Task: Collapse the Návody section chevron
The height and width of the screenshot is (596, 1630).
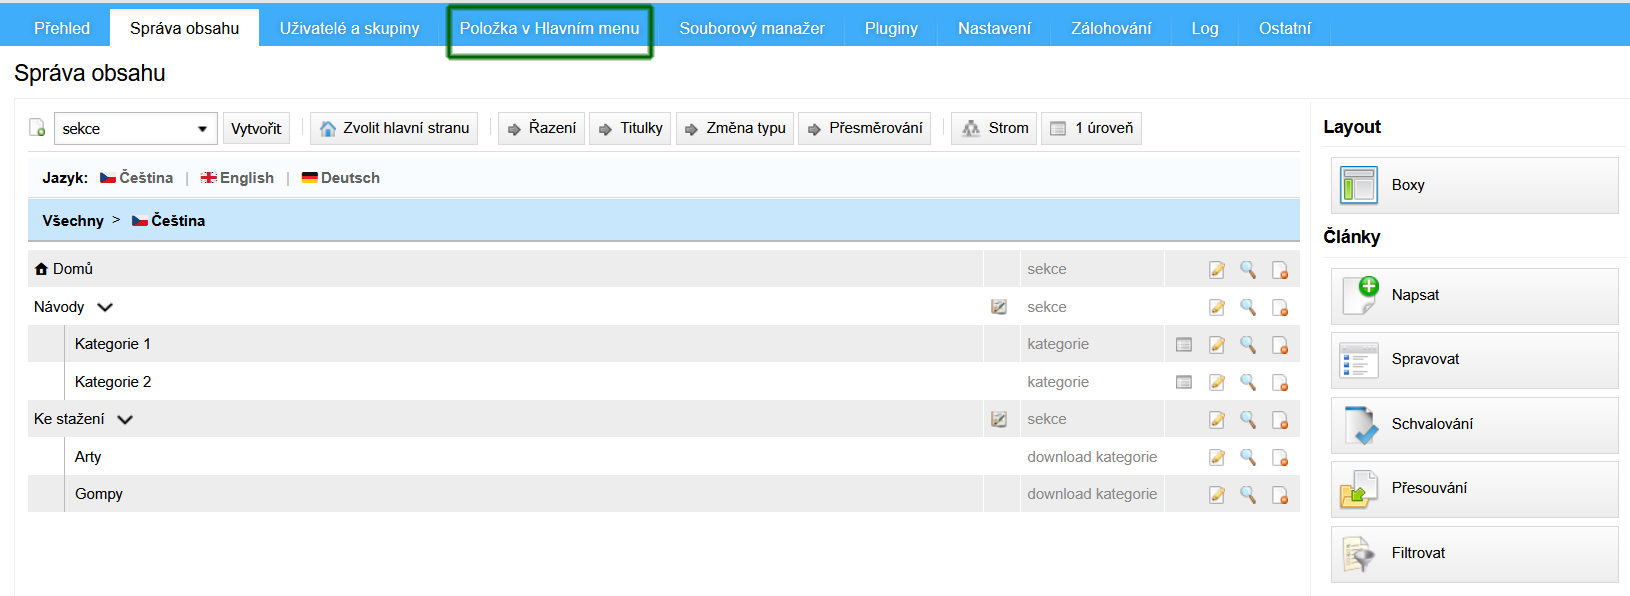Action: coord(105,307)
